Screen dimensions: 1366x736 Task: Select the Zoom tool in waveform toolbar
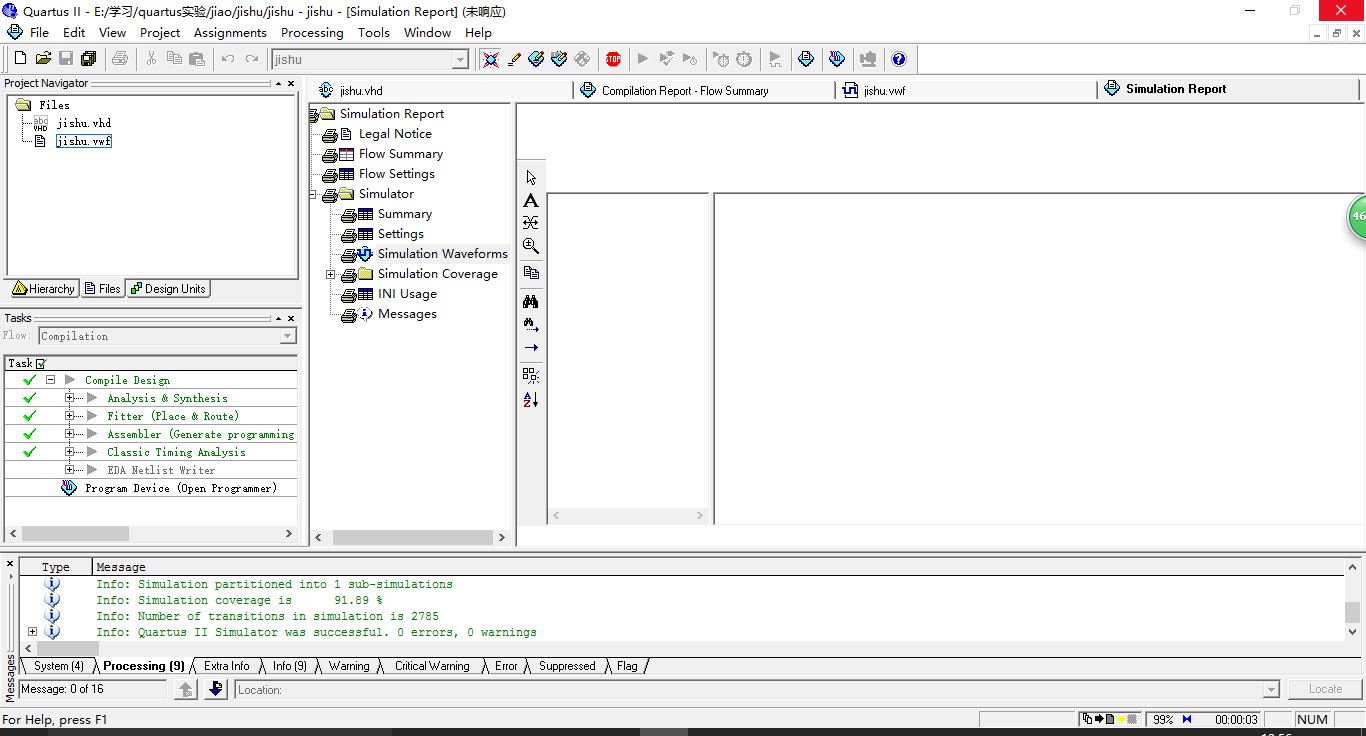531,246
